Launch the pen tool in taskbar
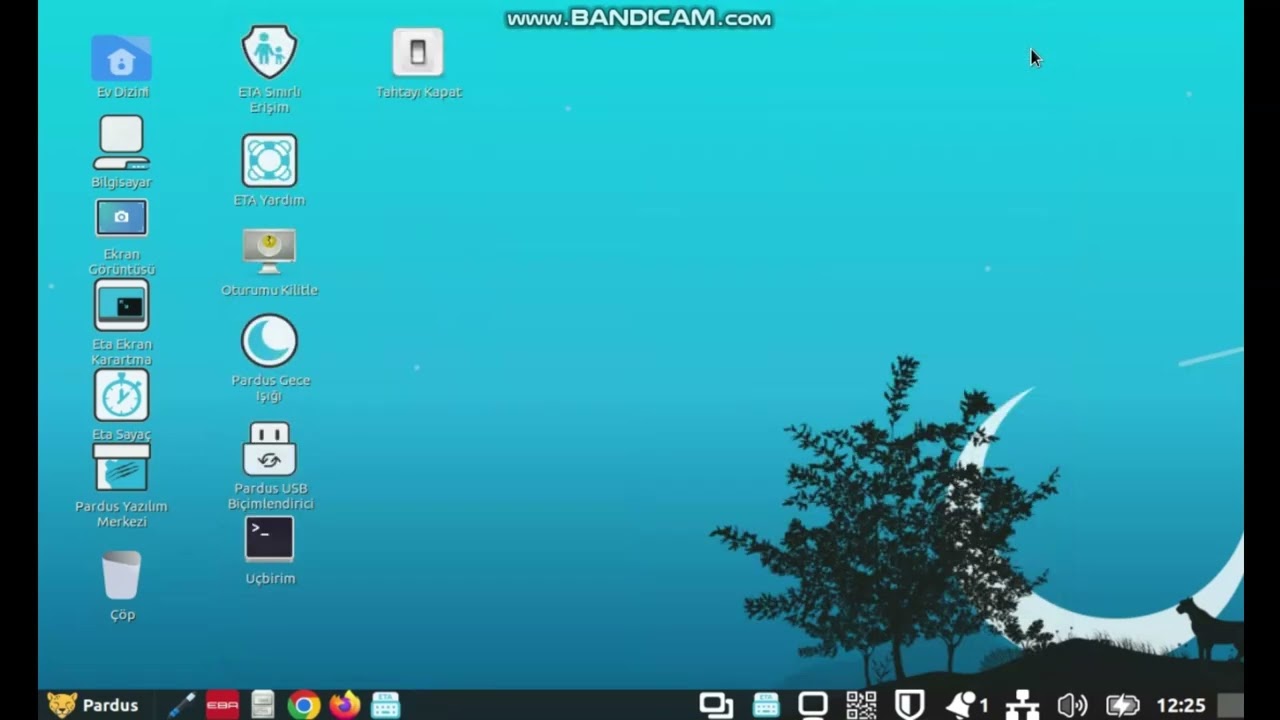The width and height of the screenshot is (1280, 720). 181,705
